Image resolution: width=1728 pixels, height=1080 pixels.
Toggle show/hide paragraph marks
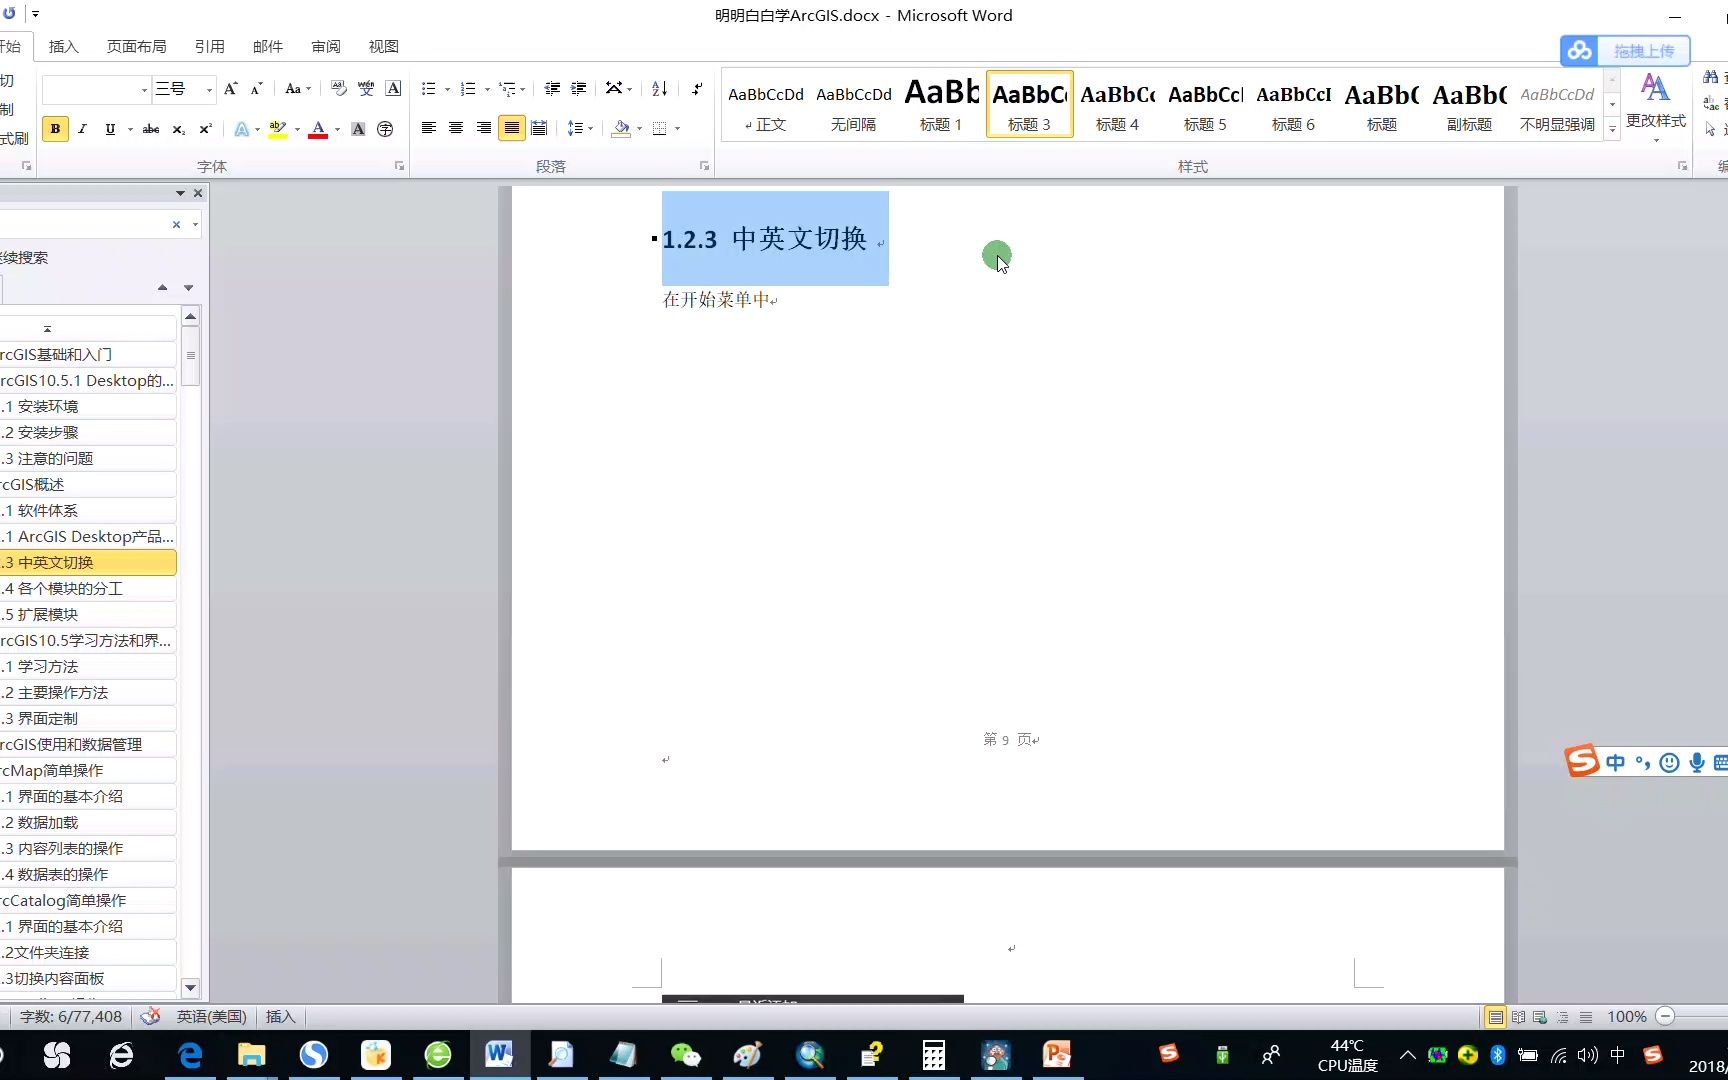697,89
